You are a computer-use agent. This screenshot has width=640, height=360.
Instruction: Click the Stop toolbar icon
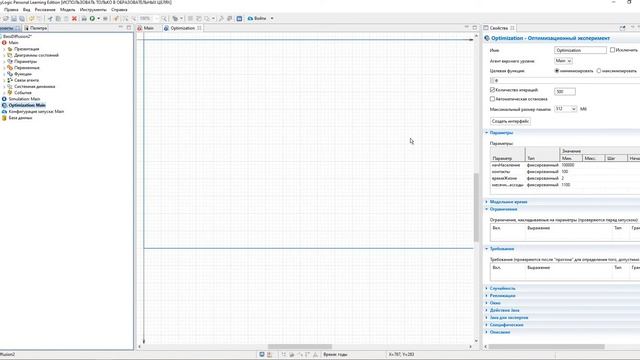tap(105, 18)
